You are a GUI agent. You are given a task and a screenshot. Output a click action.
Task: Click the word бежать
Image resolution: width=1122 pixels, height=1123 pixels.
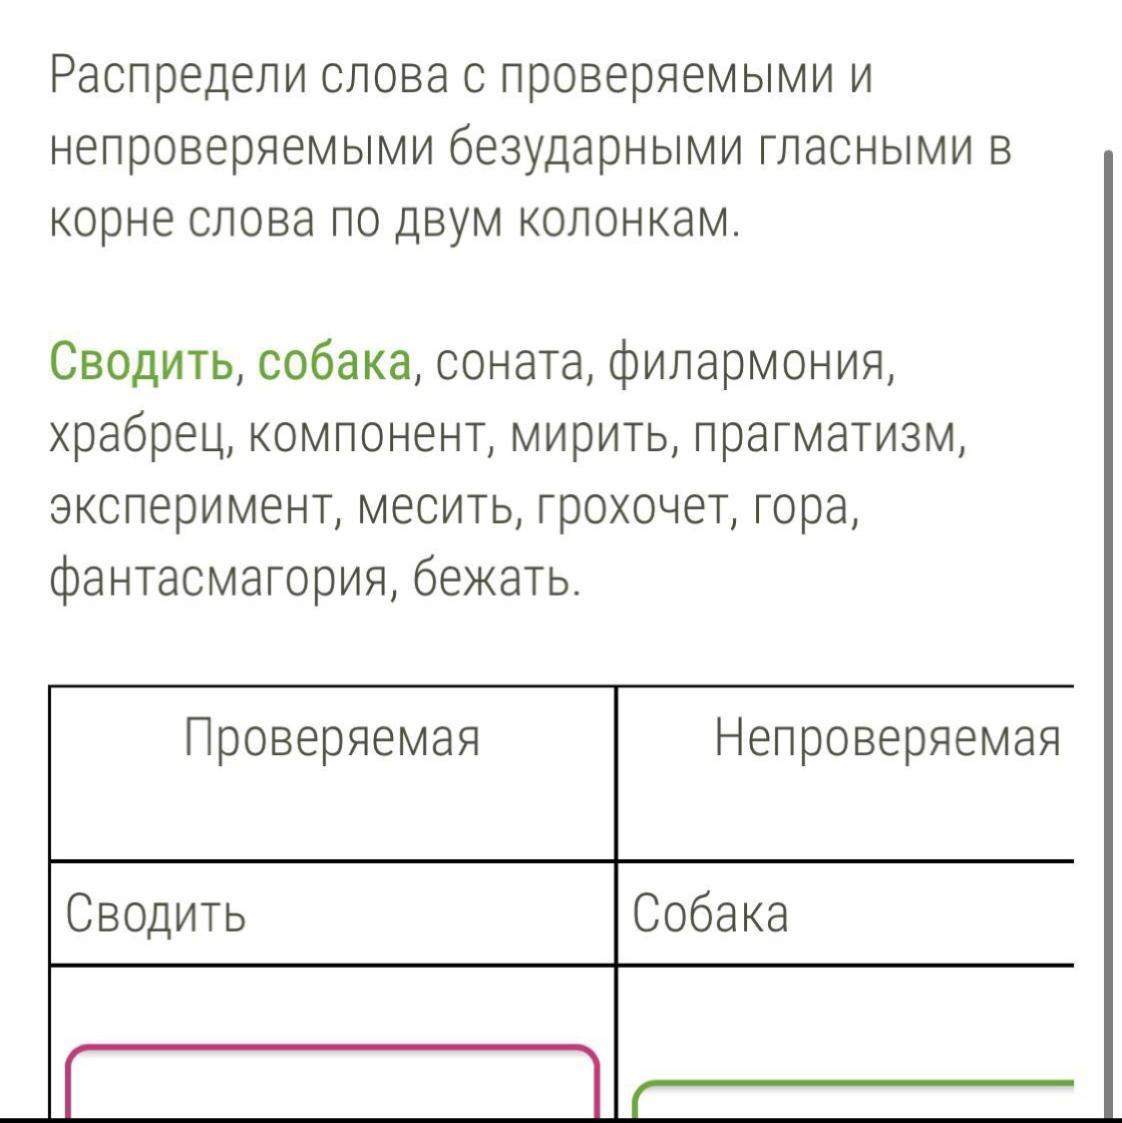pos(493,579)
